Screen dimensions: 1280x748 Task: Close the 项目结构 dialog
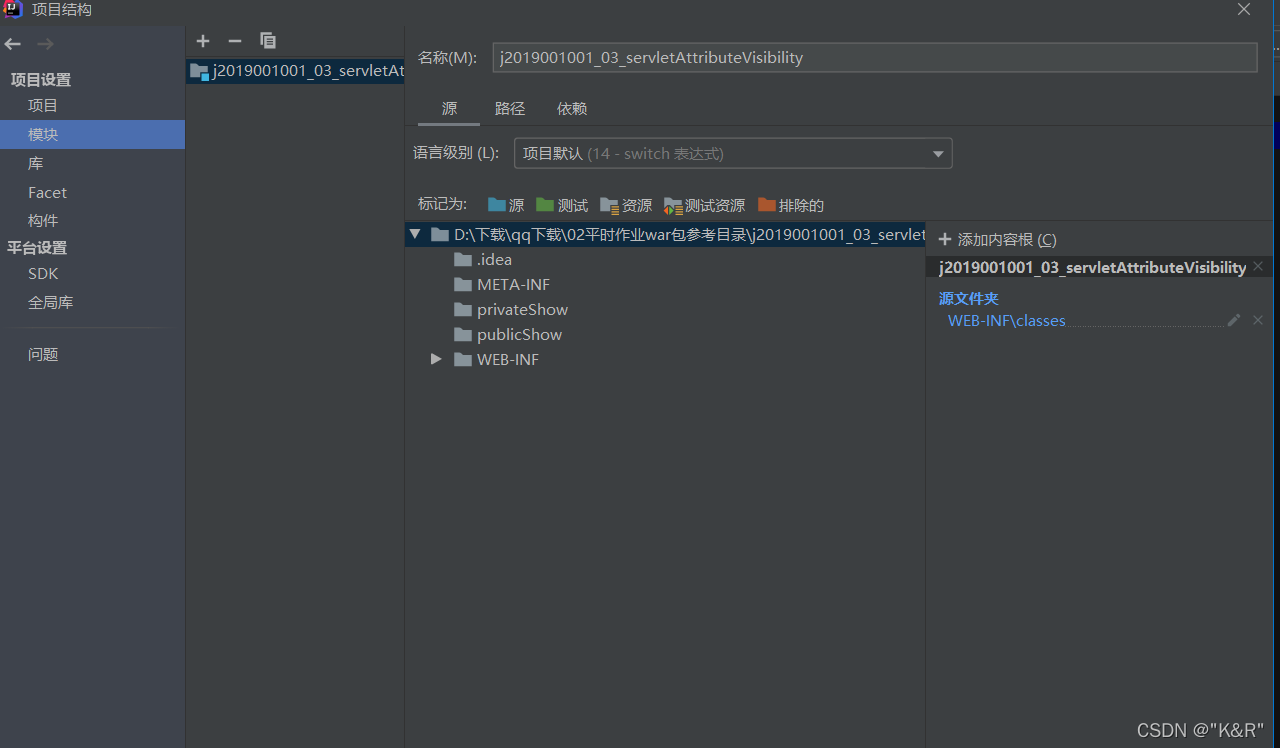pyautogui.click(x=1244, y=10)
